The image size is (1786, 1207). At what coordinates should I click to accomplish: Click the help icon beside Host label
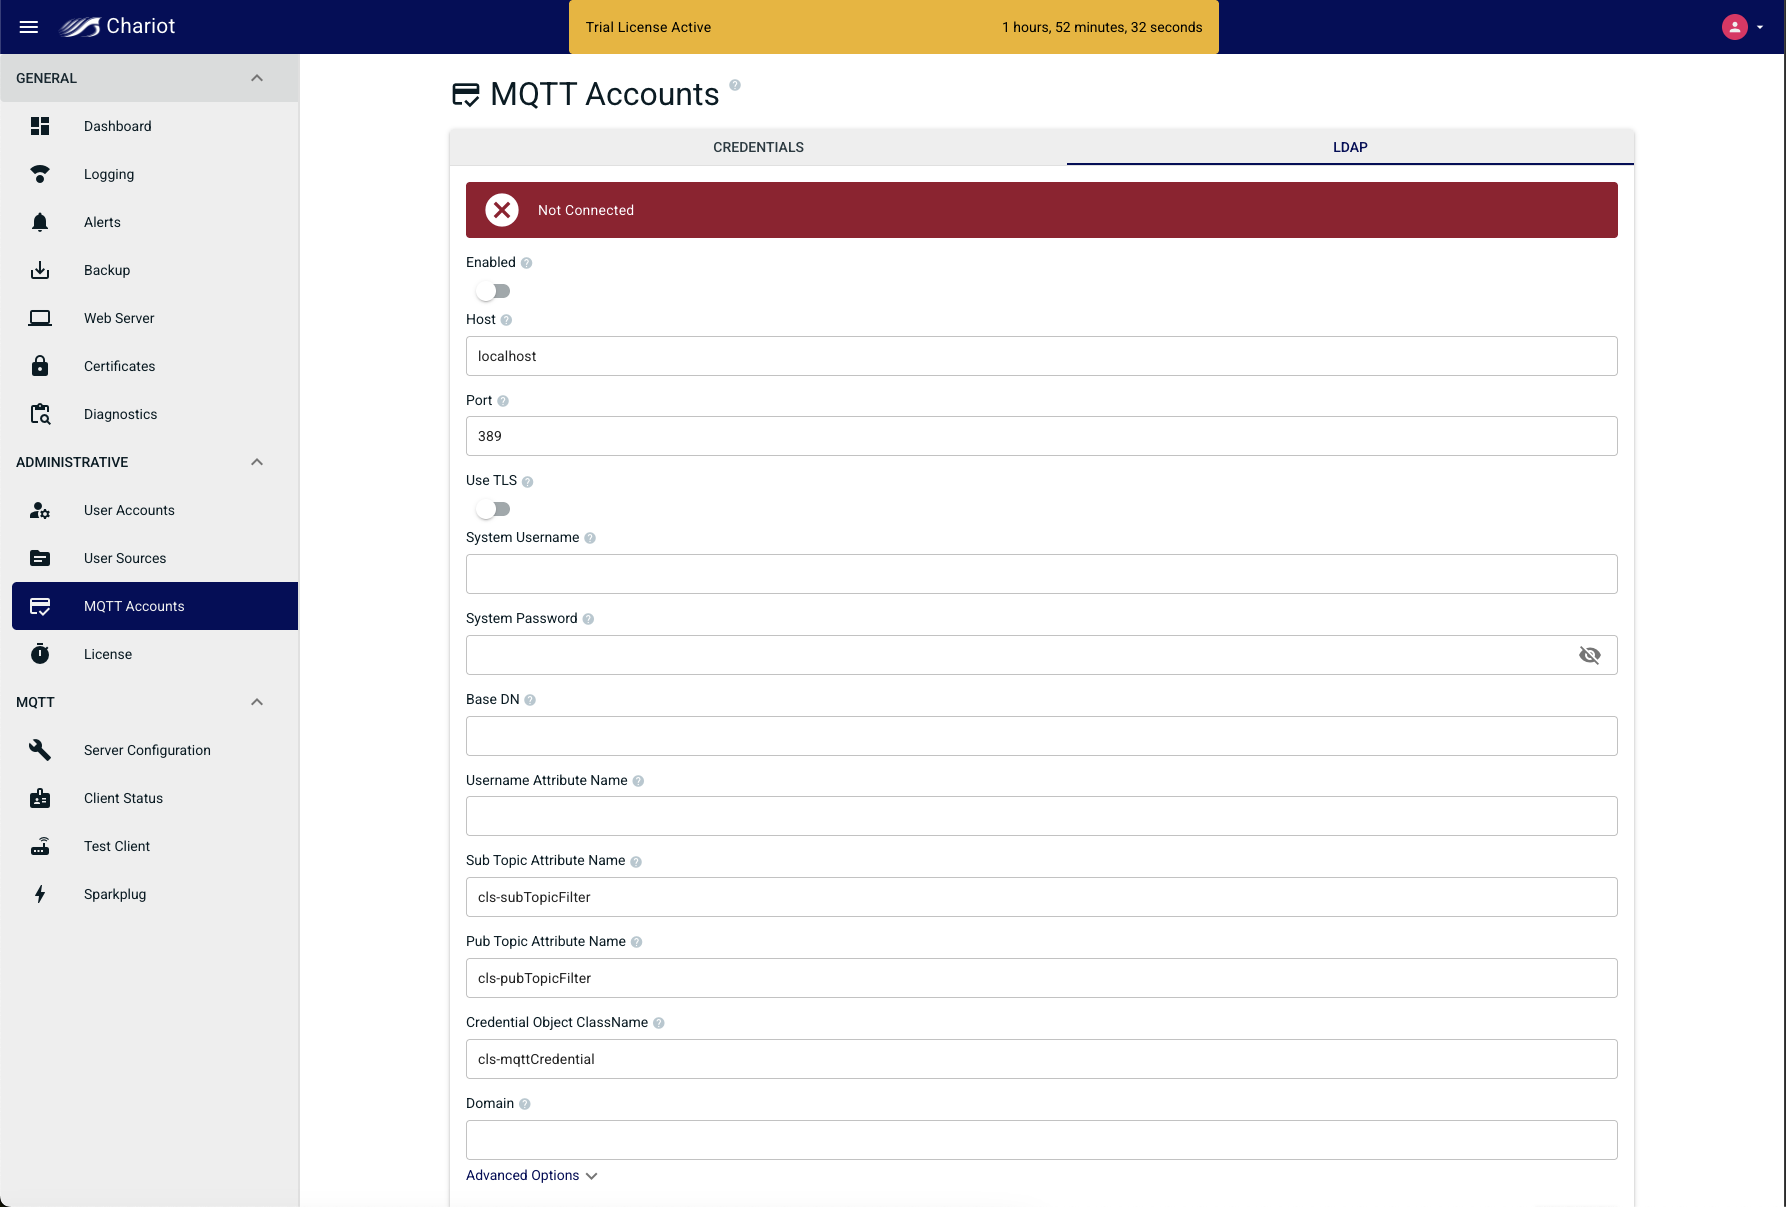tap(506, 320)
